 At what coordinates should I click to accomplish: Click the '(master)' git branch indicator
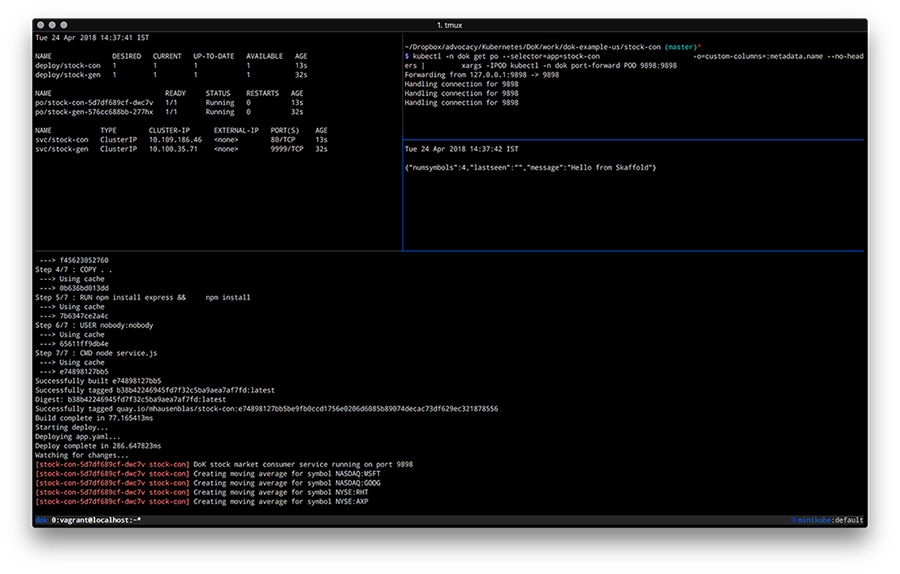click(x=678, y=47)
